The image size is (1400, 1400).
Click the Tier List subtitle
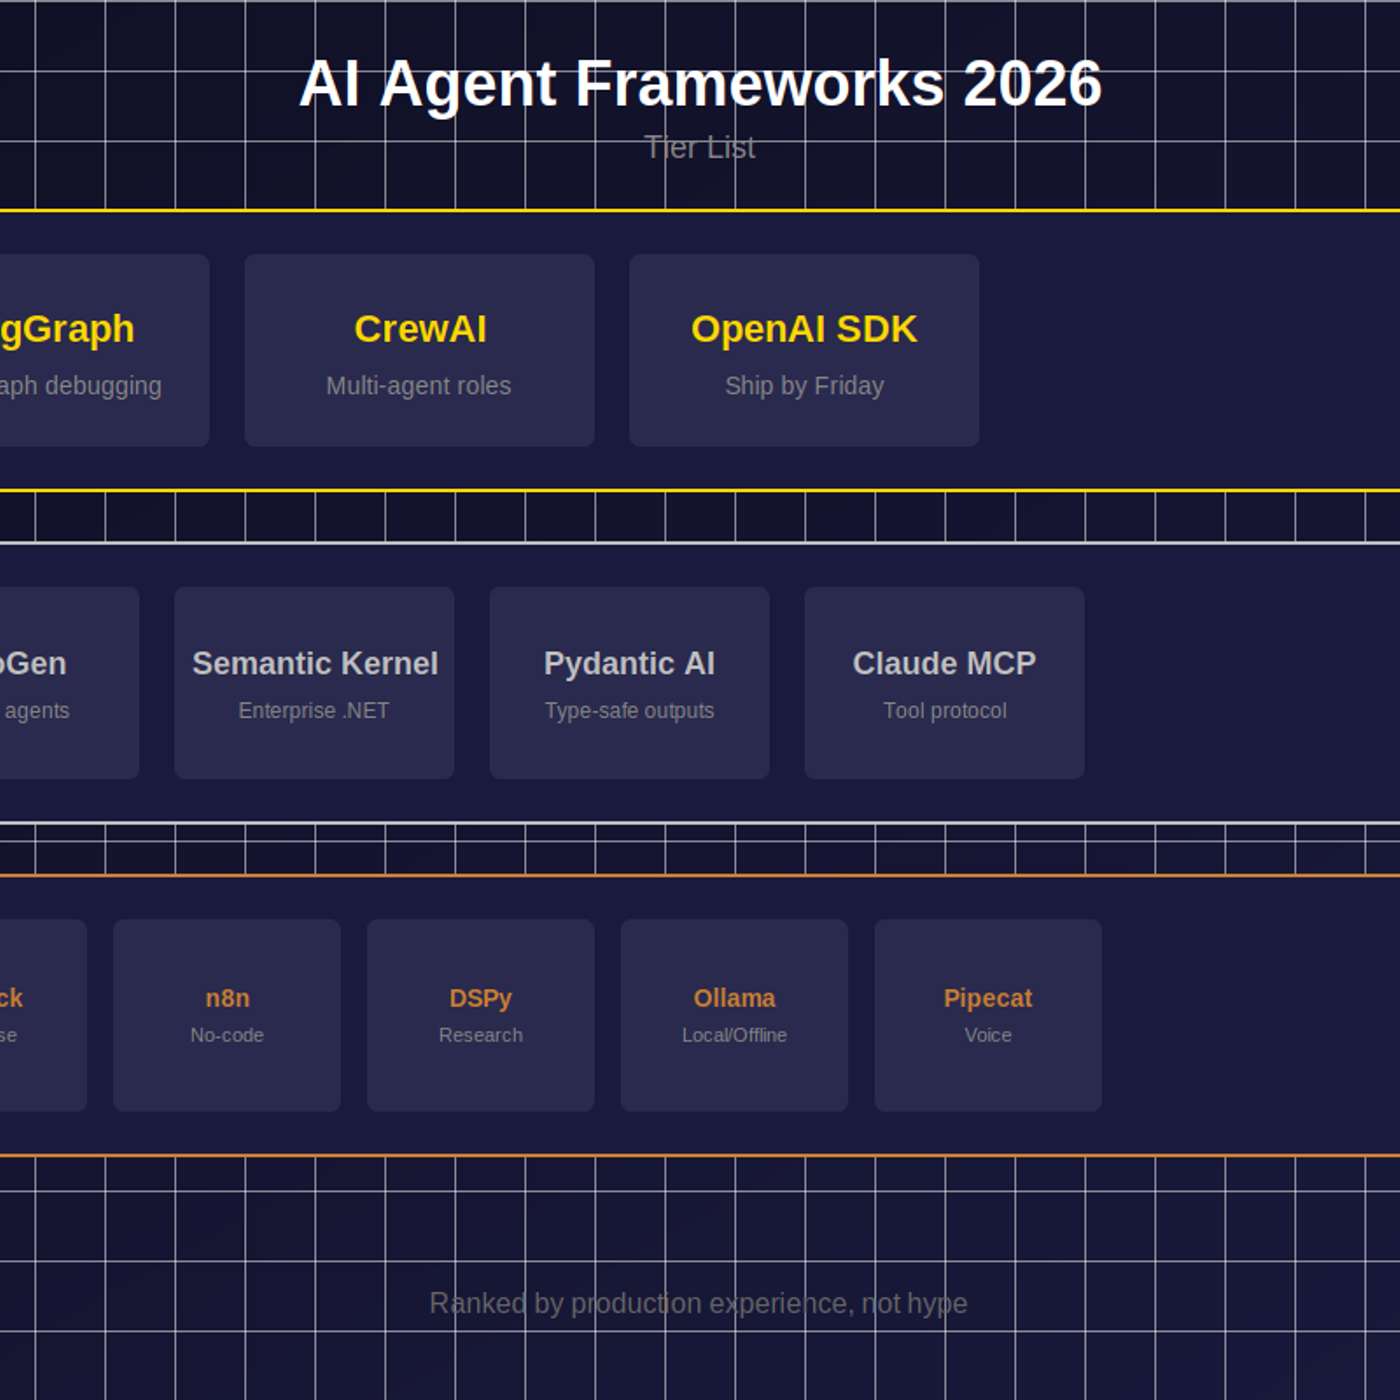click(700, 148)
